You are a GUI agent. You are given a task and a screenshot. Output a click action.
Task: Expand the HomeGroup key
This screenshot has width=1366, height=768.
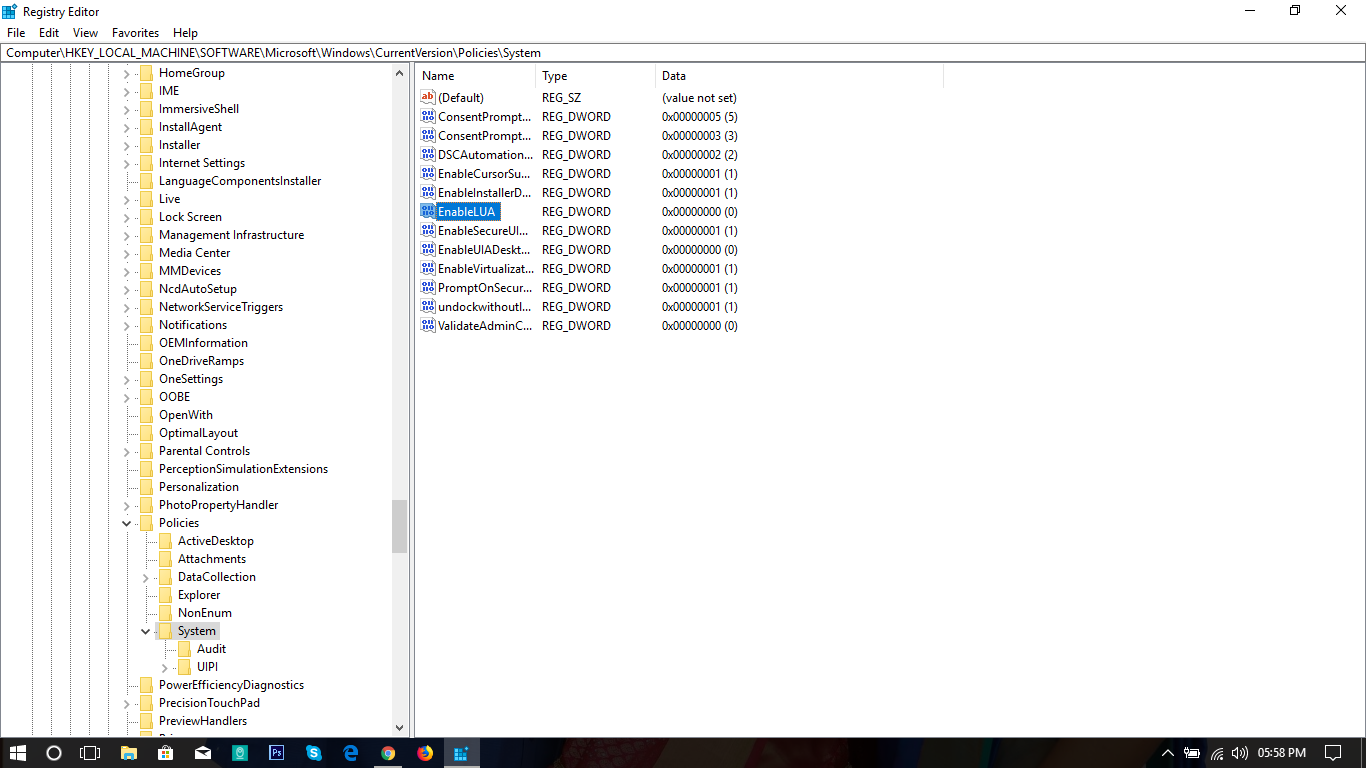pyautogui.click(x=127, y=73)
